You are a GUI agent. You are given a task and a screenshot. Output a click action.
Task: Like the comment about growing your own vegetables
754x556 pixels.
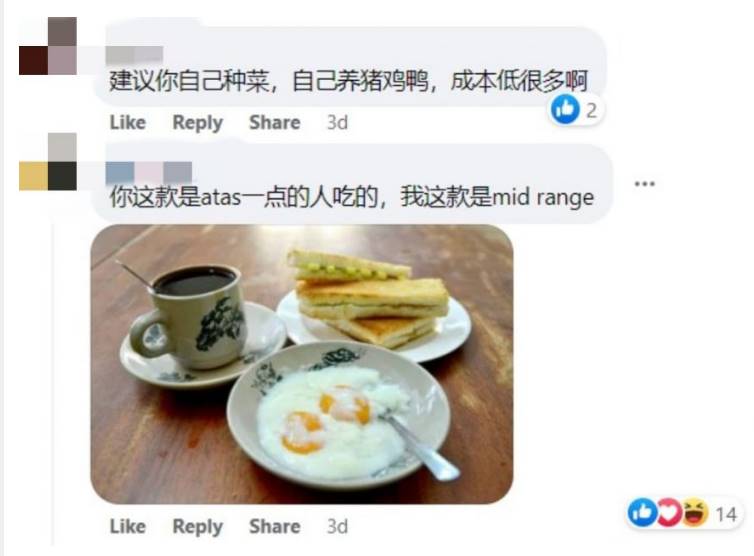click(127, 122)
